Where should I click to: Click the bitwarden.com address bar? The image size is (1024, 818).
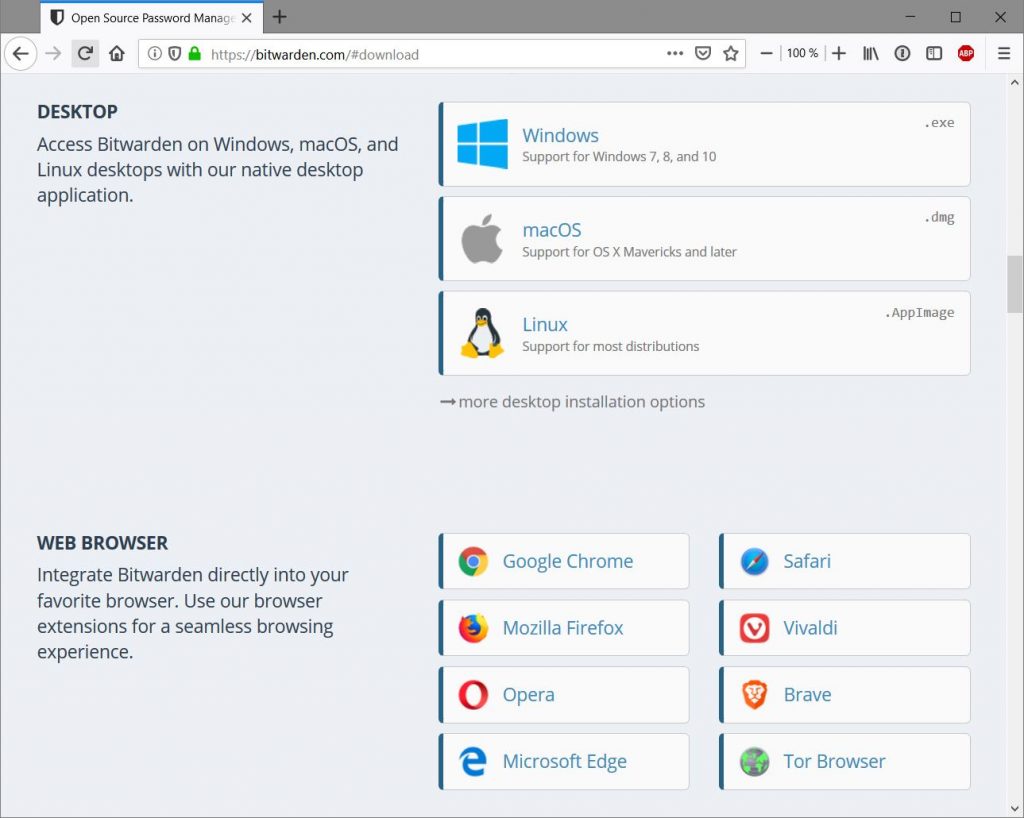pos(430,54)
